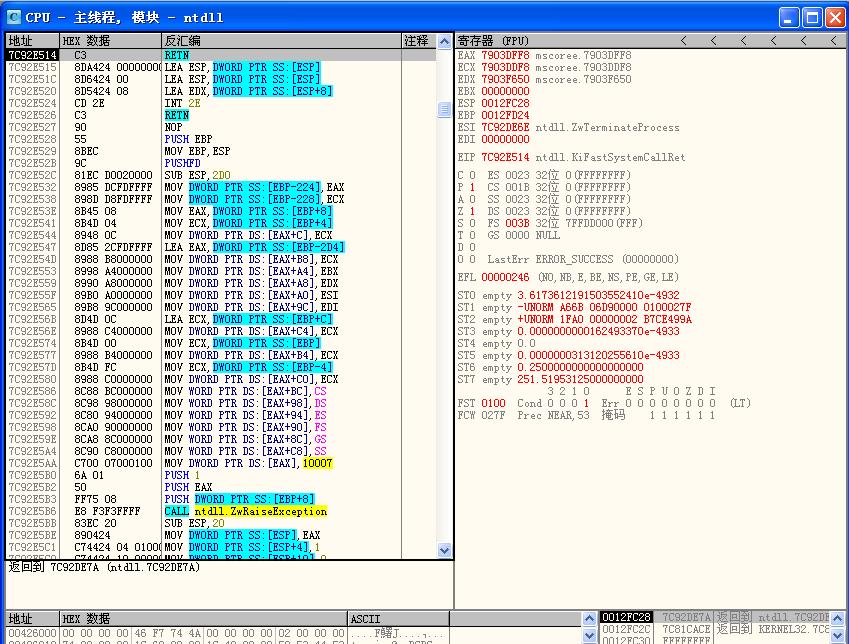This screenshot has height=644, width=849.
Task: Sort disassembly by 地址 column header
Action: (x=32, y=41)
